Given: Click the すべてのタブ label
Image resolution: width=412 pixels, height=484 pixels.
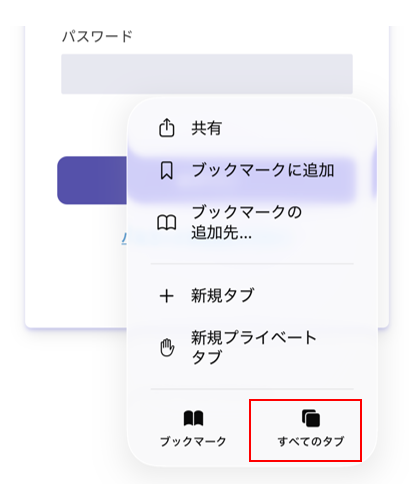Looking at the screenshot, I should point(311,442).
